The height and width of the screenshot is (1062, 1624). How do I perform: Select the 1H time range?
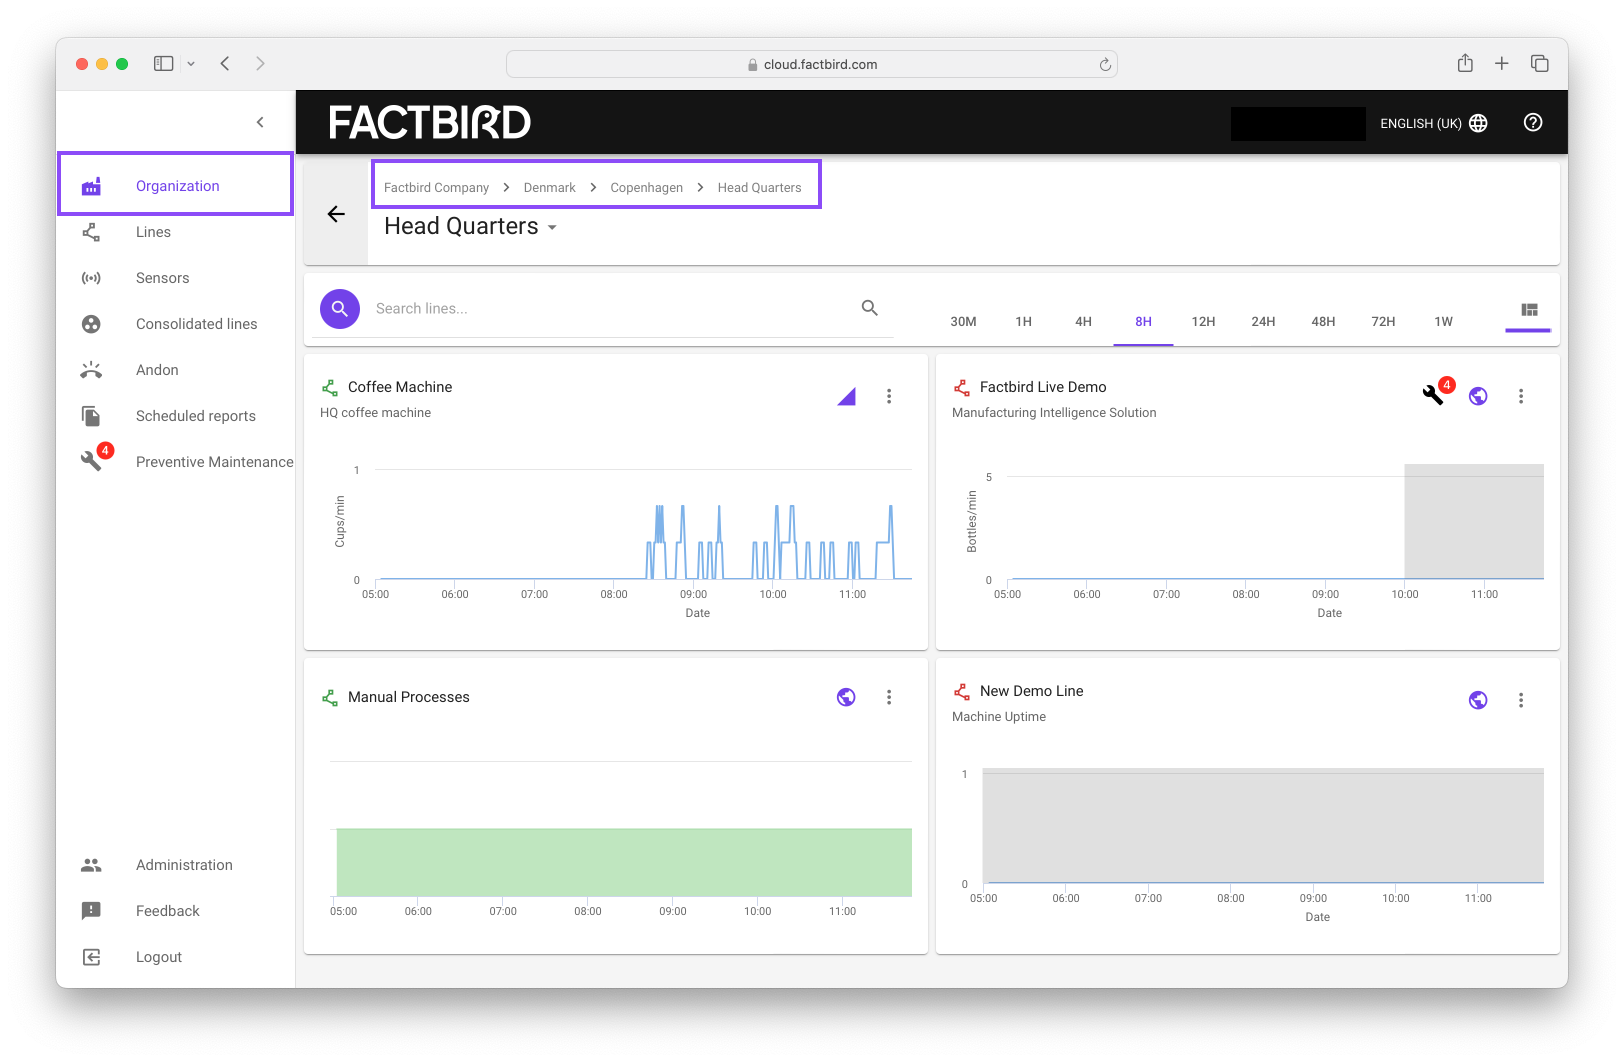pyautogui.click(x=1023, y=321)
